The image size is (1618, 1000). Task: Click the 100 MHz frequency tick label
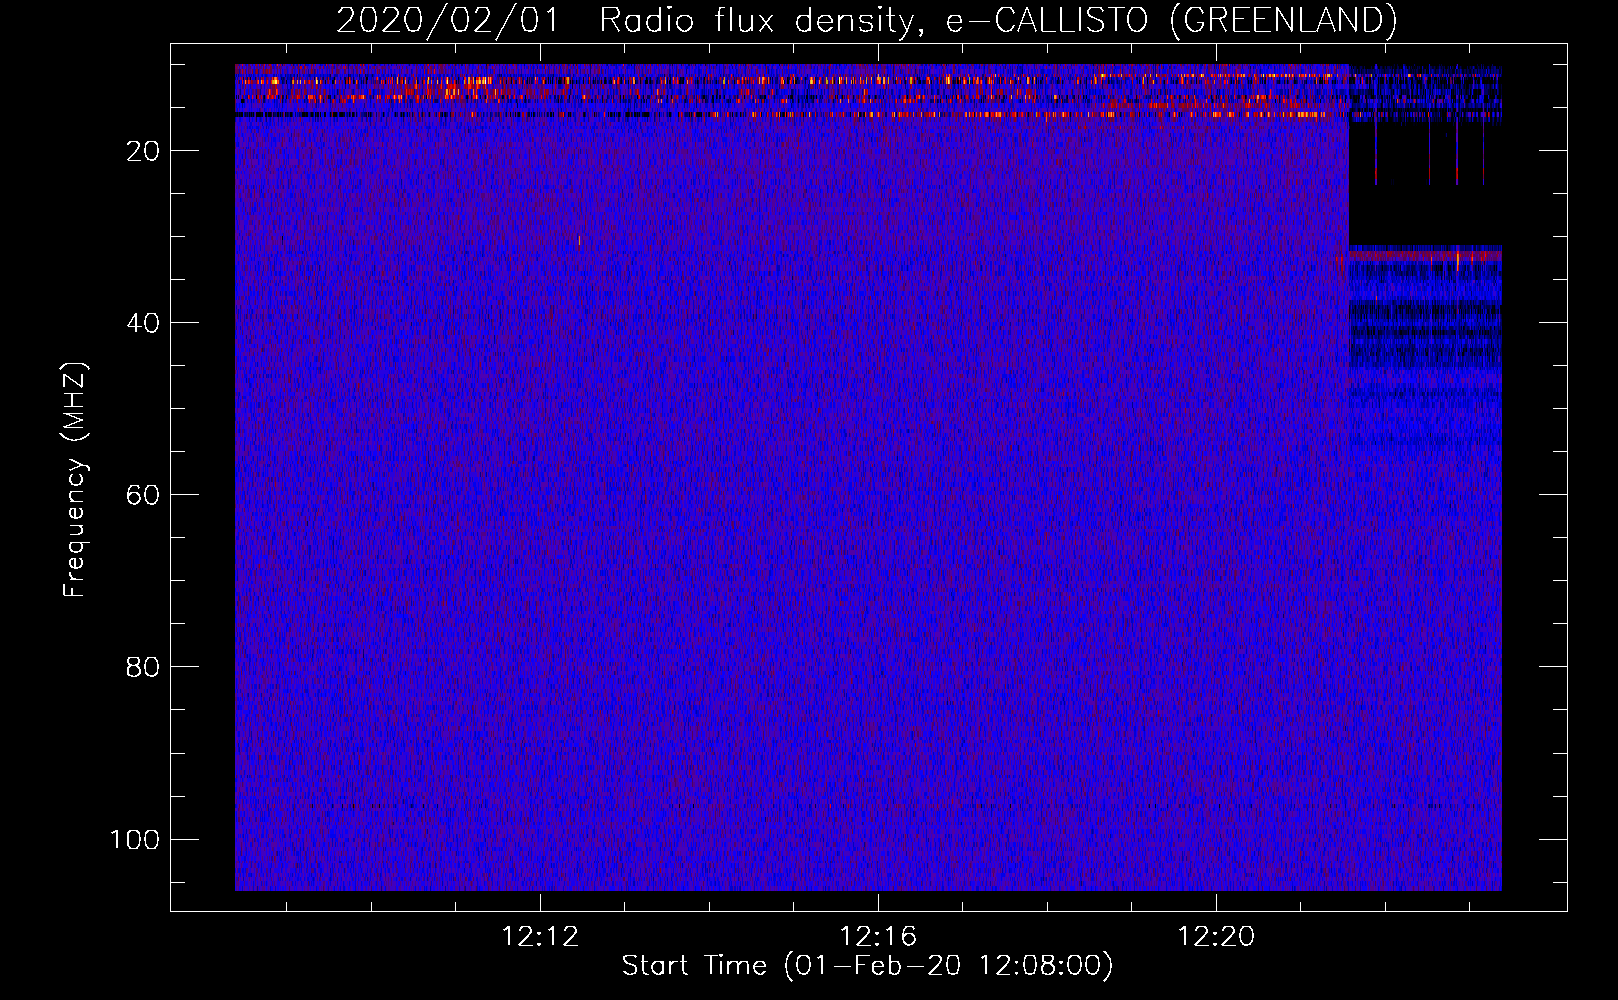pyautogui.click(x=135, y=839)
